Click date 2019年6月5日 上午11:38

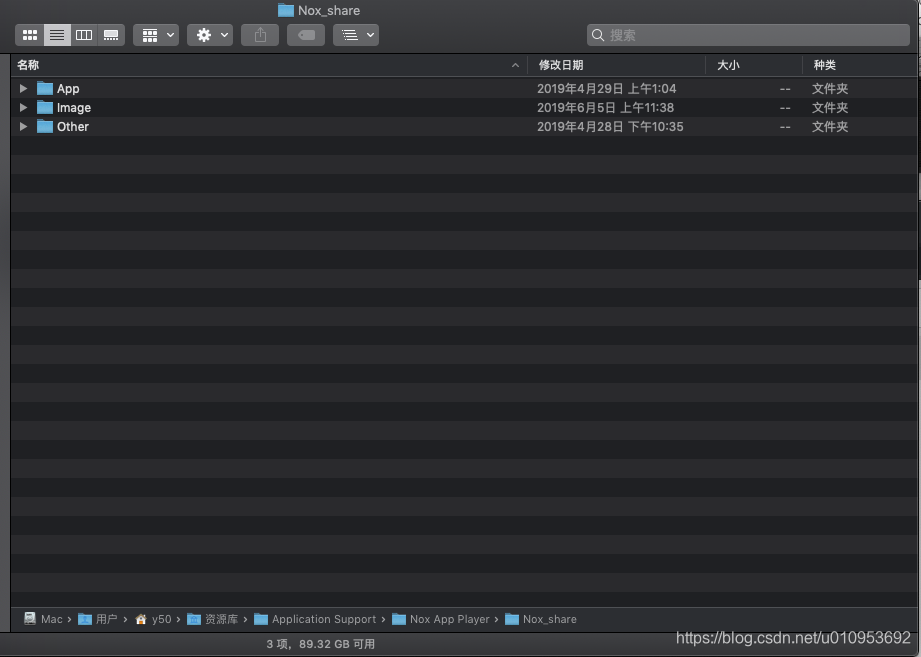coord(606,107)
